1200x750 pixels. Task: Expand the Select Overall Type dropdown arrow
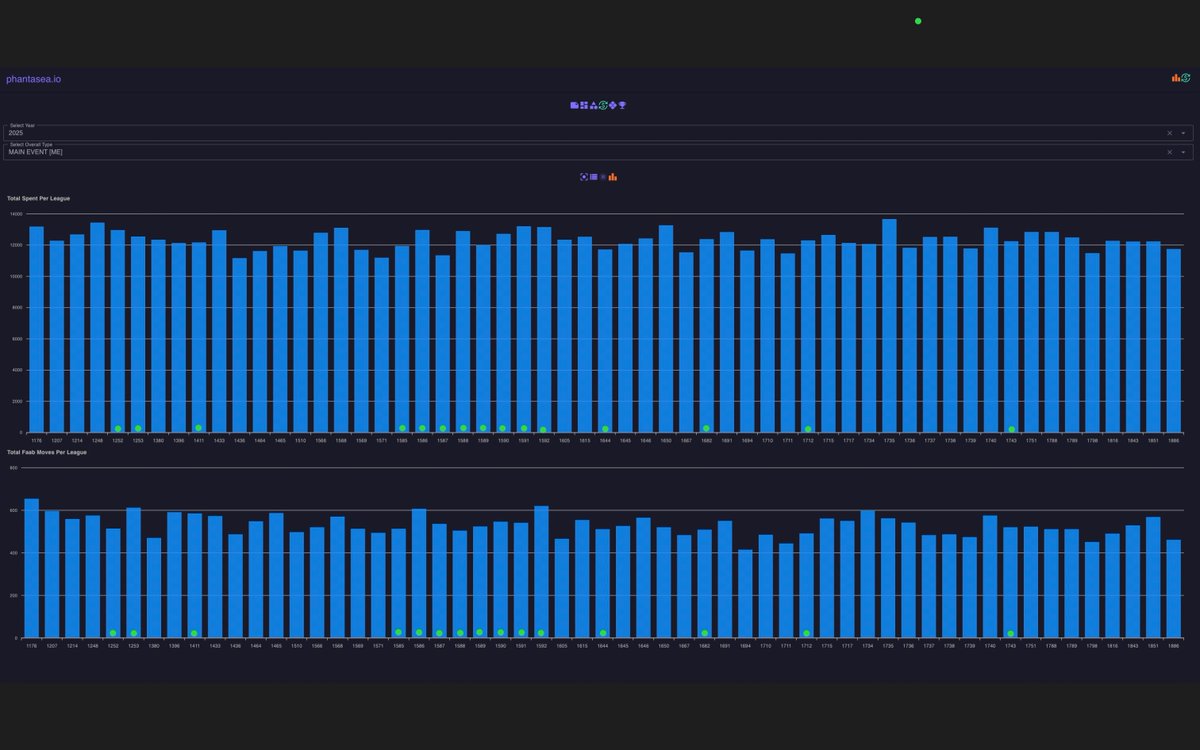point(1183,152)
